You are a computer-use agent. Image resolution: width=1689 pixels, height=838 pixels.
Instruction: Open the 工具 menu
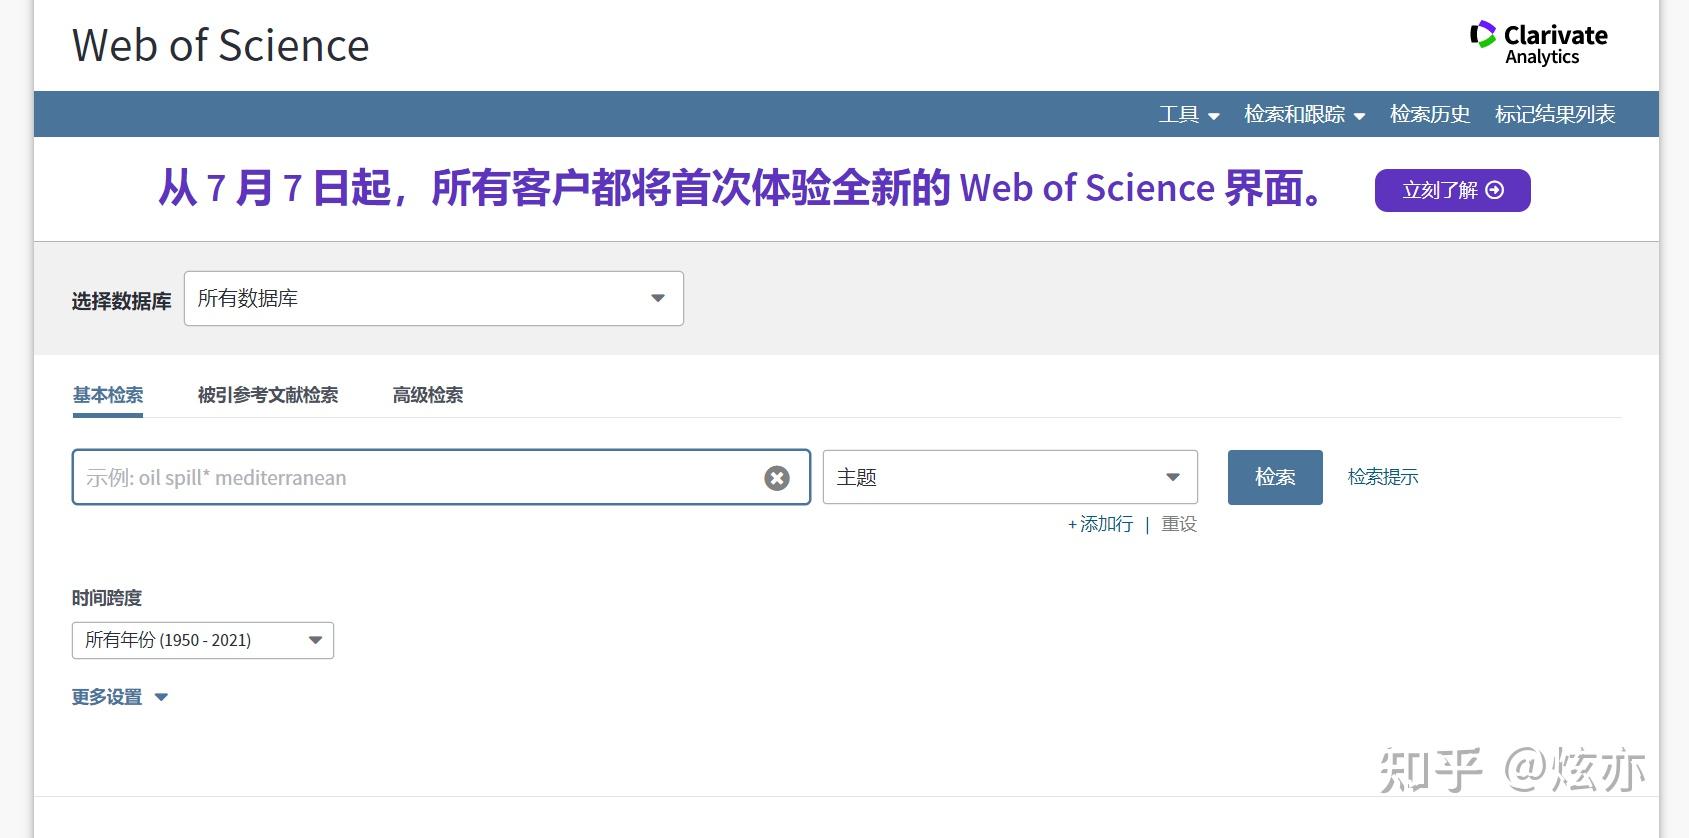pos(1189,115)
